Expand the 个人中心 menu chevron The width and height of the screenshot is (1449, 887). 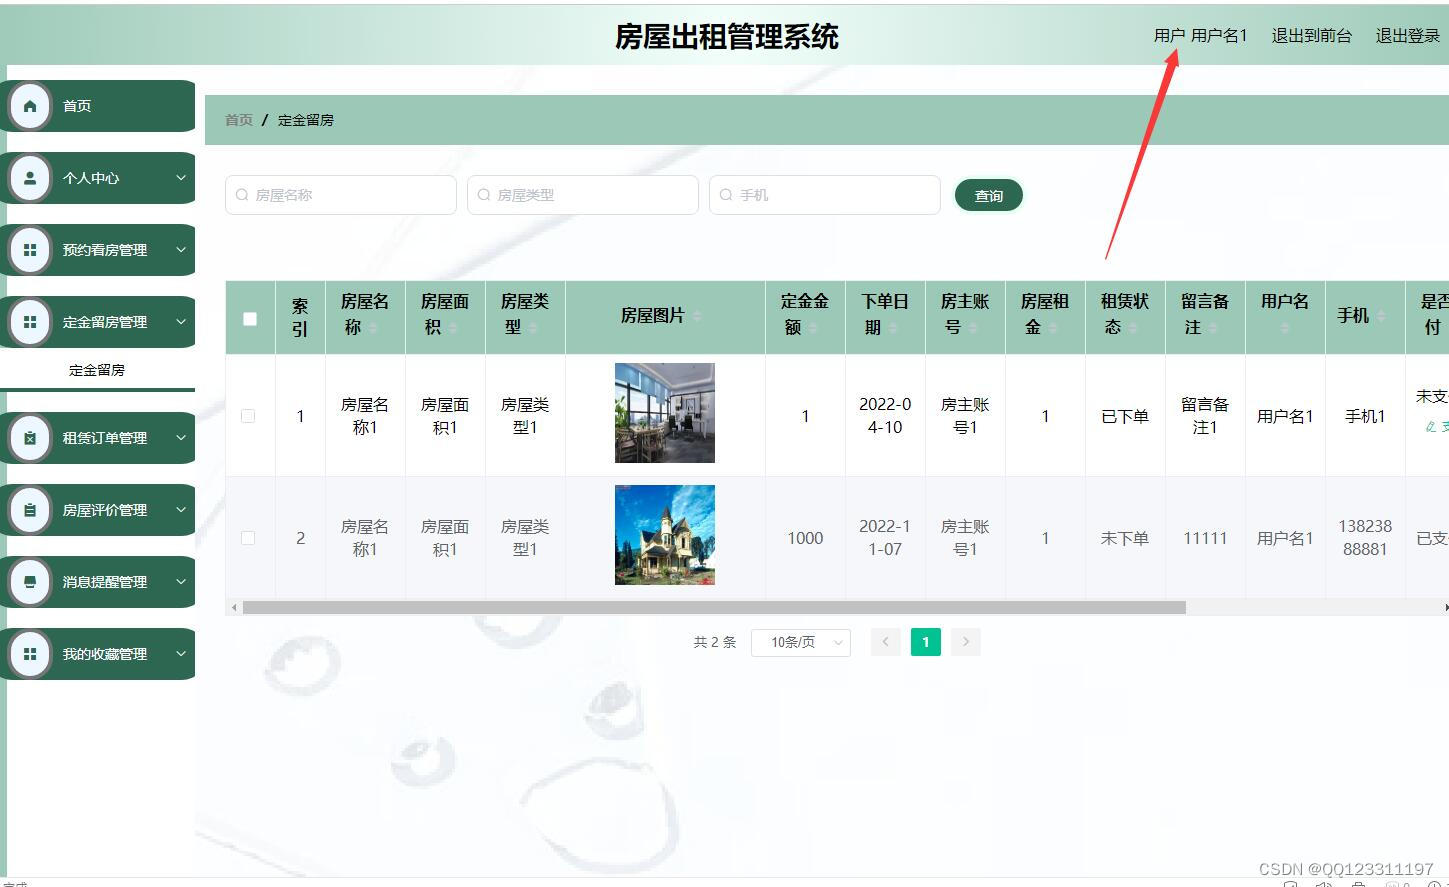point(181,178)
